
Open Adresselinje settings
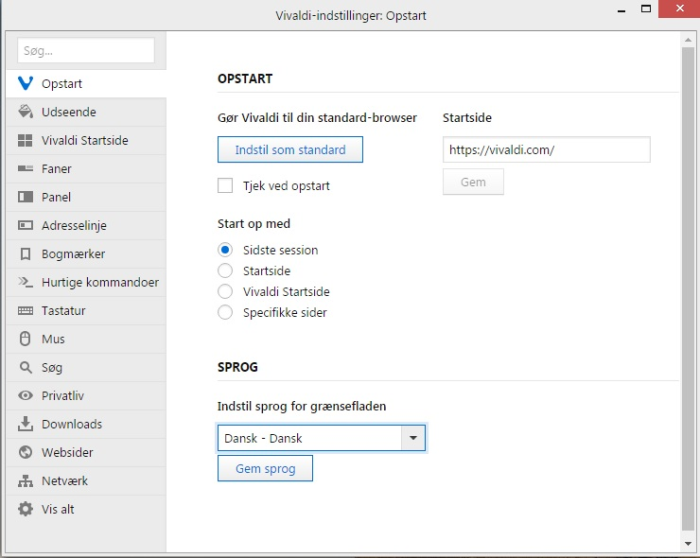[x=86, y=225]
